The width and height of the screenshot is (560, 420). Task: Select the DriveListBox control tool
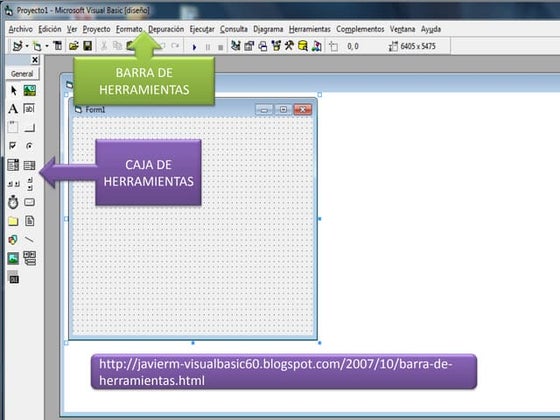point(30,202)
